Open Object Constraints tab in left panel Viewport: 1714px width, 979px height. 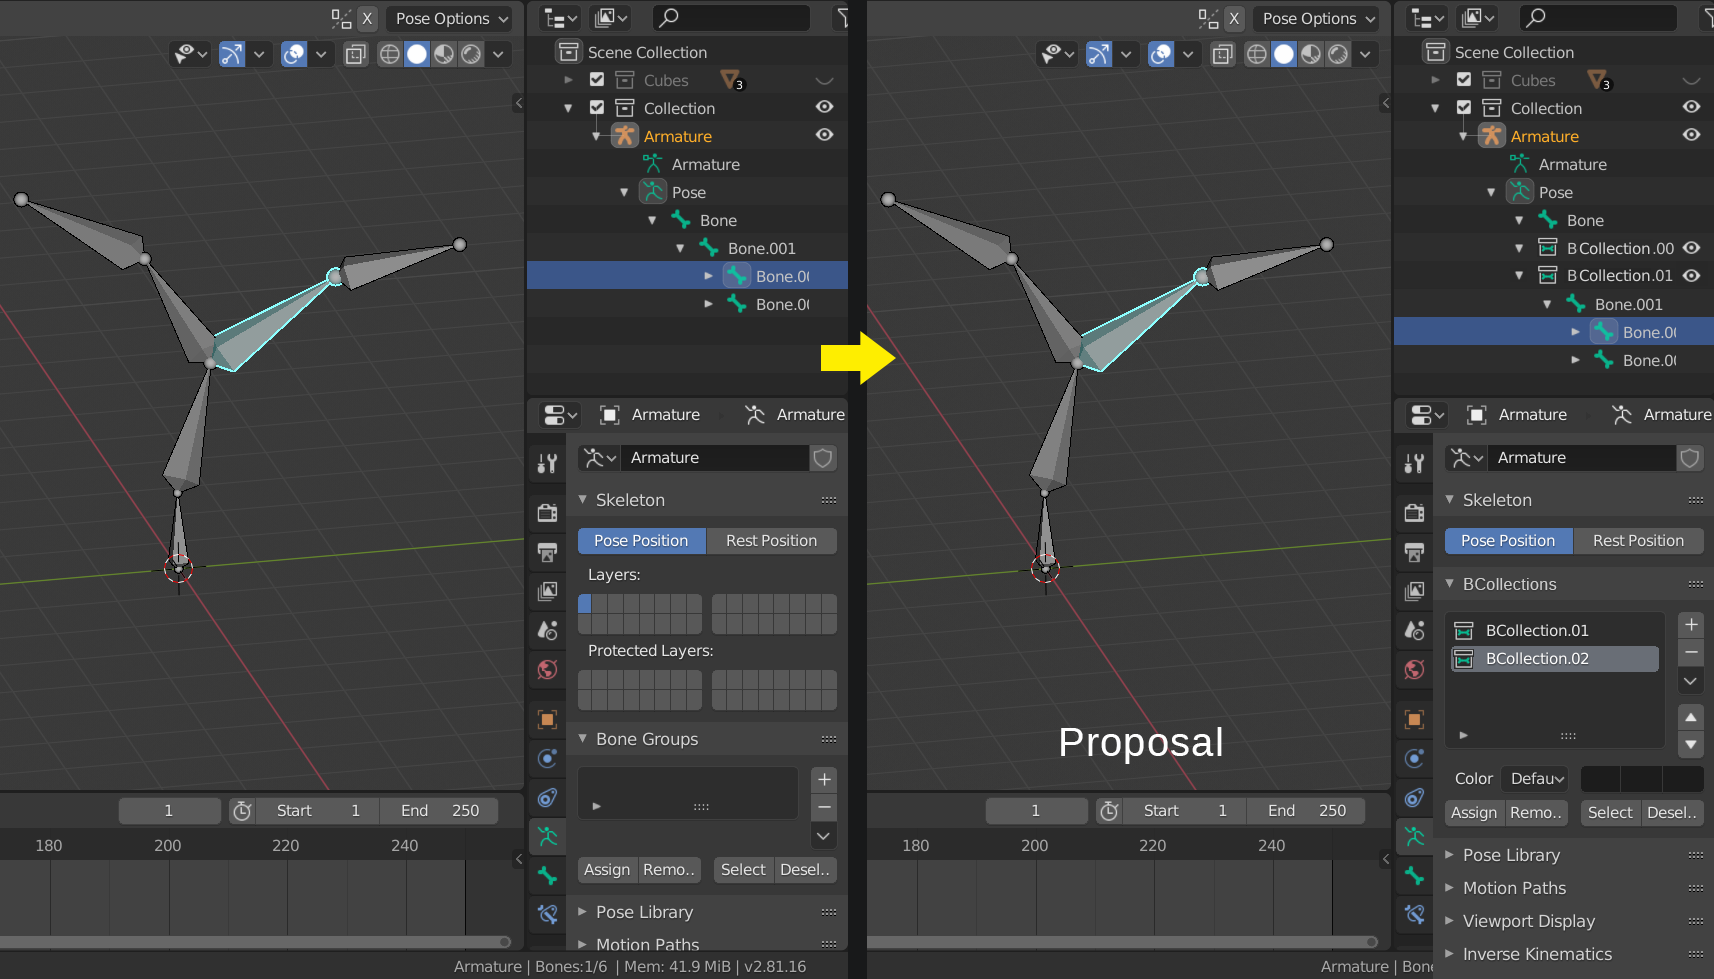point(547,797)
